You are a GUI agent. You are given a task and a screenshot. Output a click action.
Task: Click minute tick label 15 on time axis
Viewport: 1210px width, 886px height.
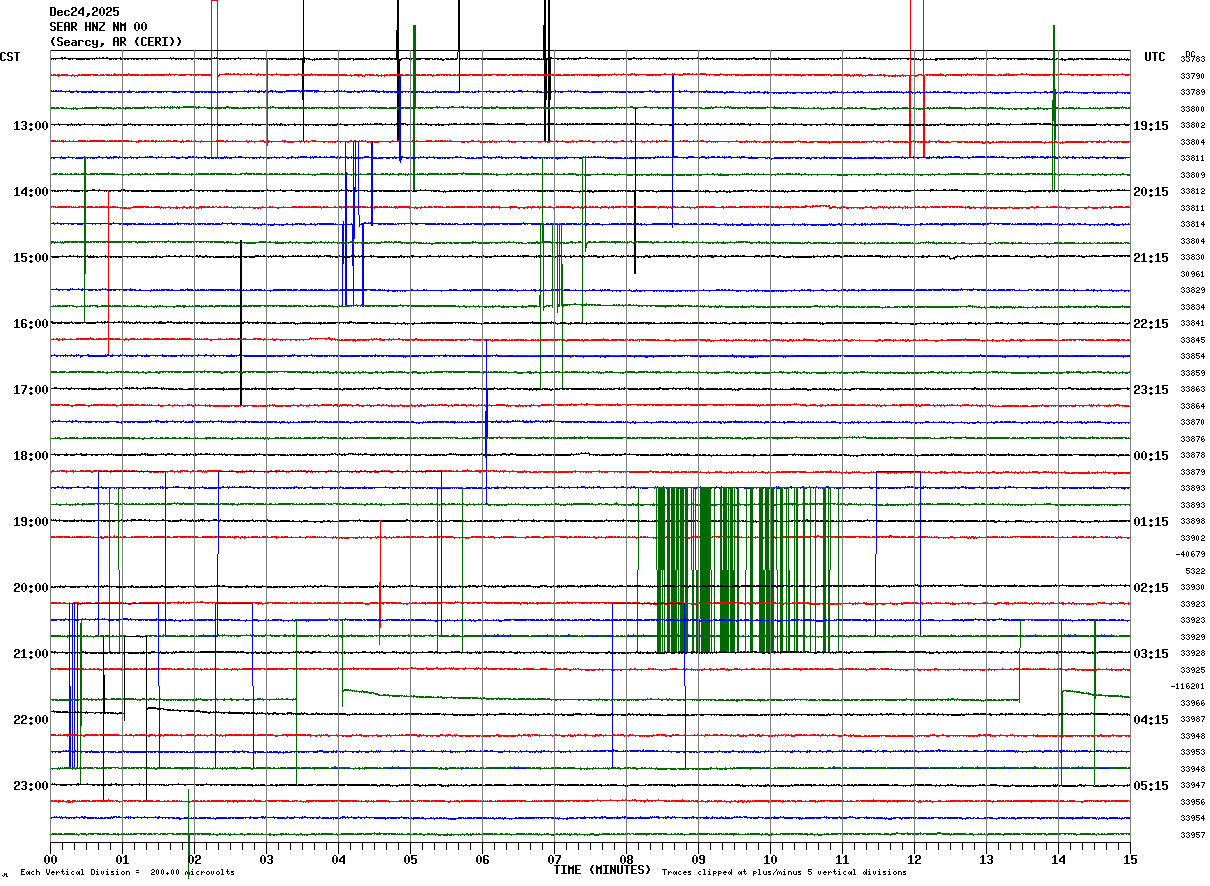pyautogui.click(x=1130, y=859)
